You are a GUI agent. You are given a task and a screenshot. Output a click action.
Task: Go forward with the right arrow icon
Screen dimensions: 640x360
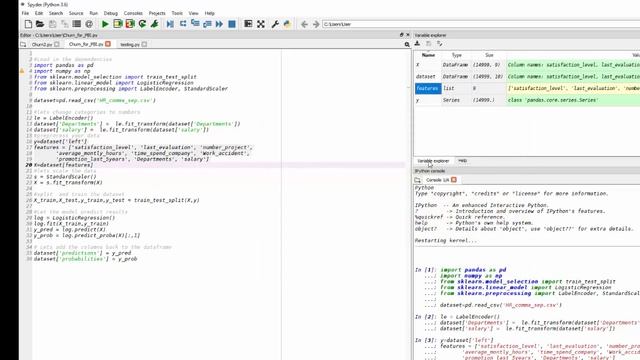point(316,24)
